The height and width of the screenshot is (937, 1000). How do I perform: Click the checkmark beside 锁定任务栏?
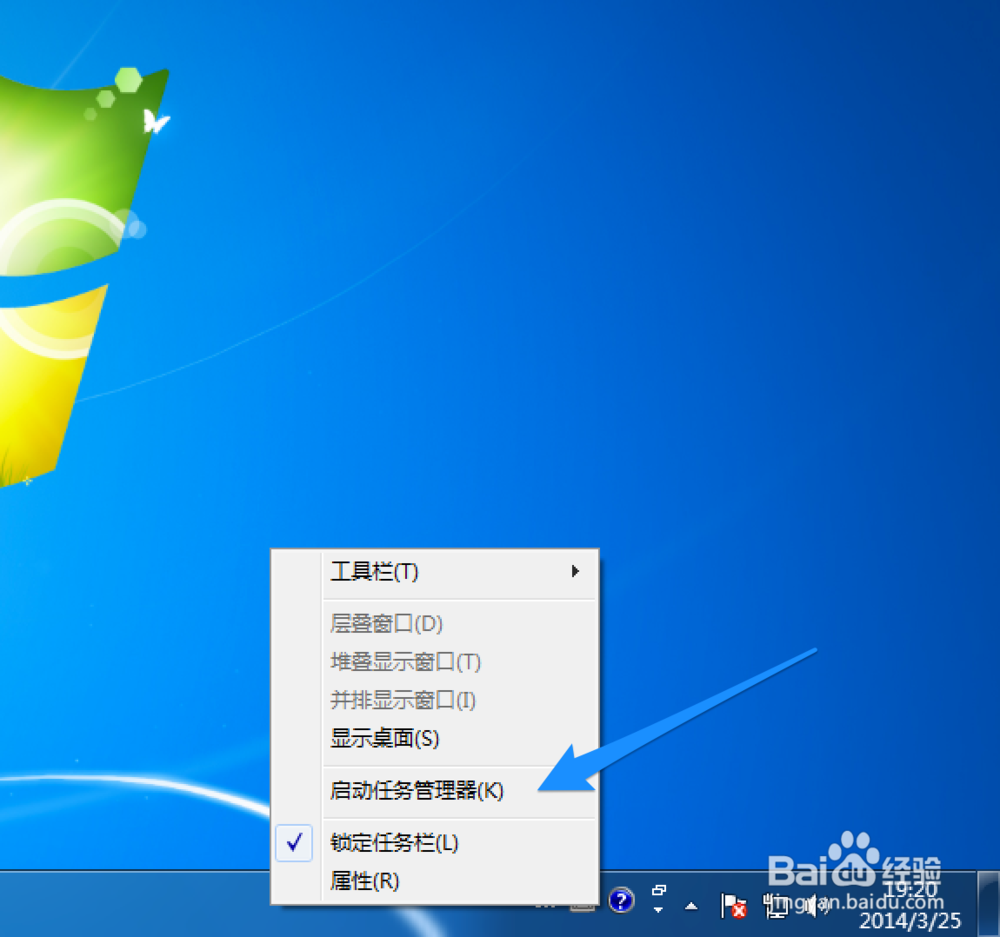[x=294, y=843]
